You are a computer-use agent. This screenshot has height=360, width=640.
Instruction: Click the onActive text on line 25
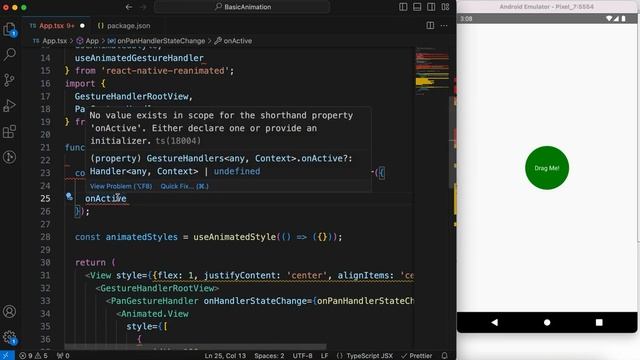pos(106,198)
